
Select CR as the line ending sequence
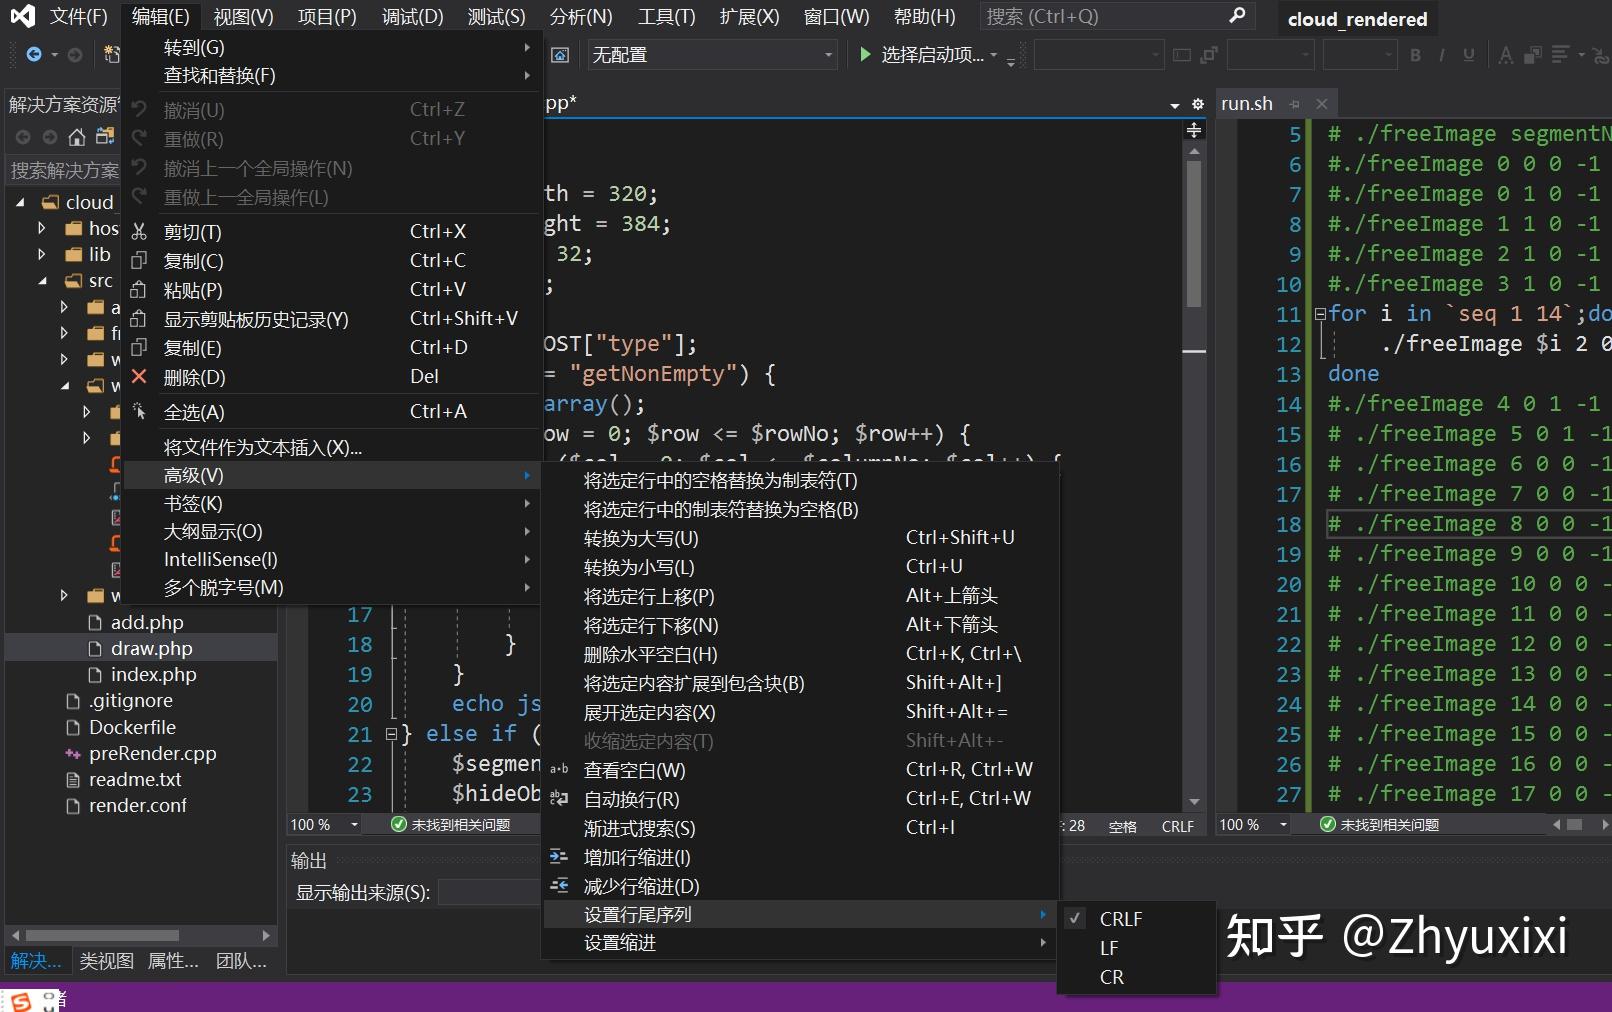pyautogui.click(x=1111, y=977)
